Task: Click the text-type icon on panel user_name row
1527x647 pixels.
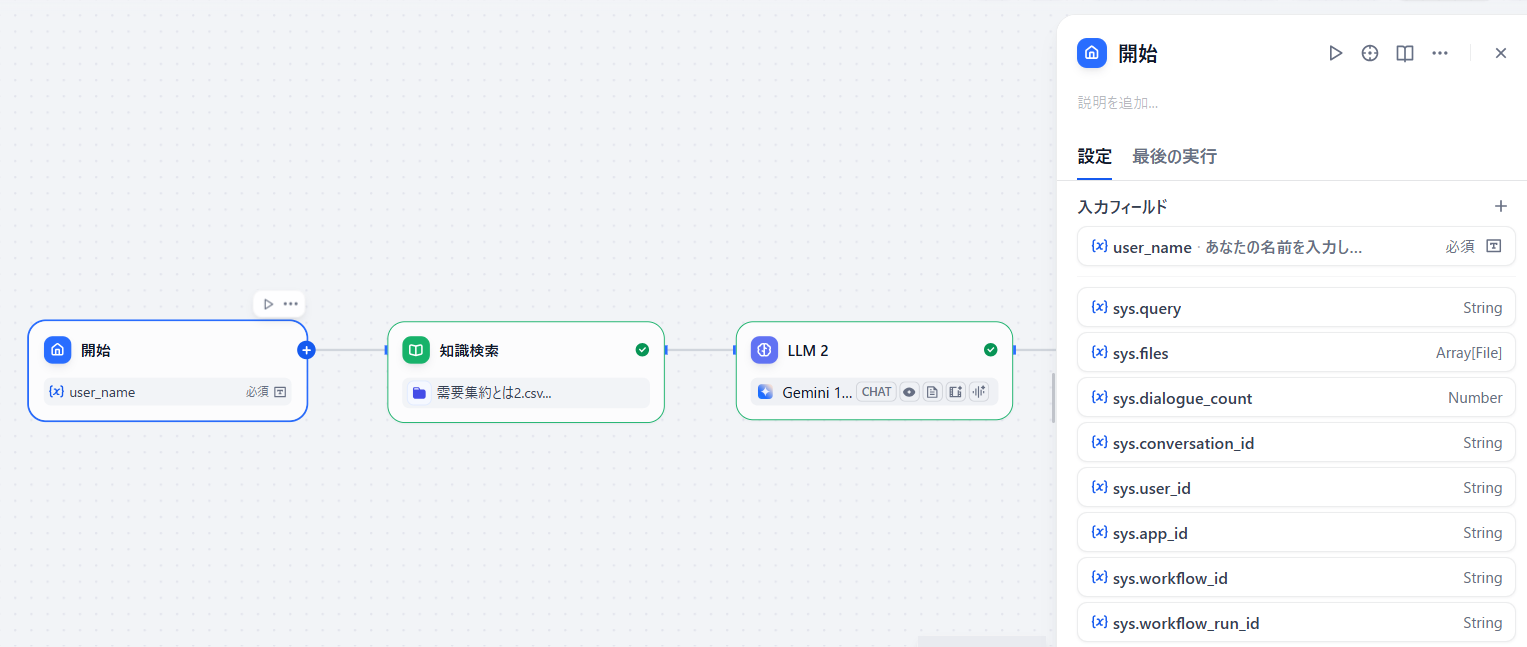Action: 1493,246
